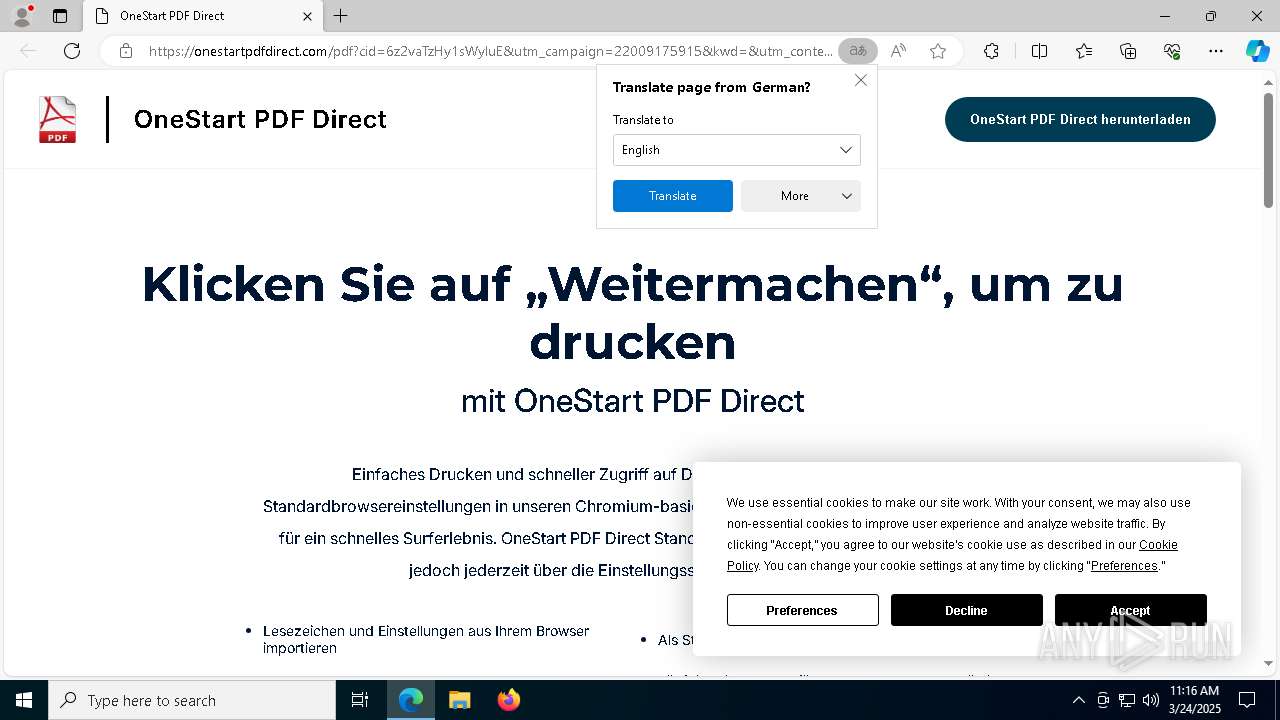Open Settings and more ellipsis menu
The height and width of the screenshot is (720, 1280).
(x=1216, y=51)
